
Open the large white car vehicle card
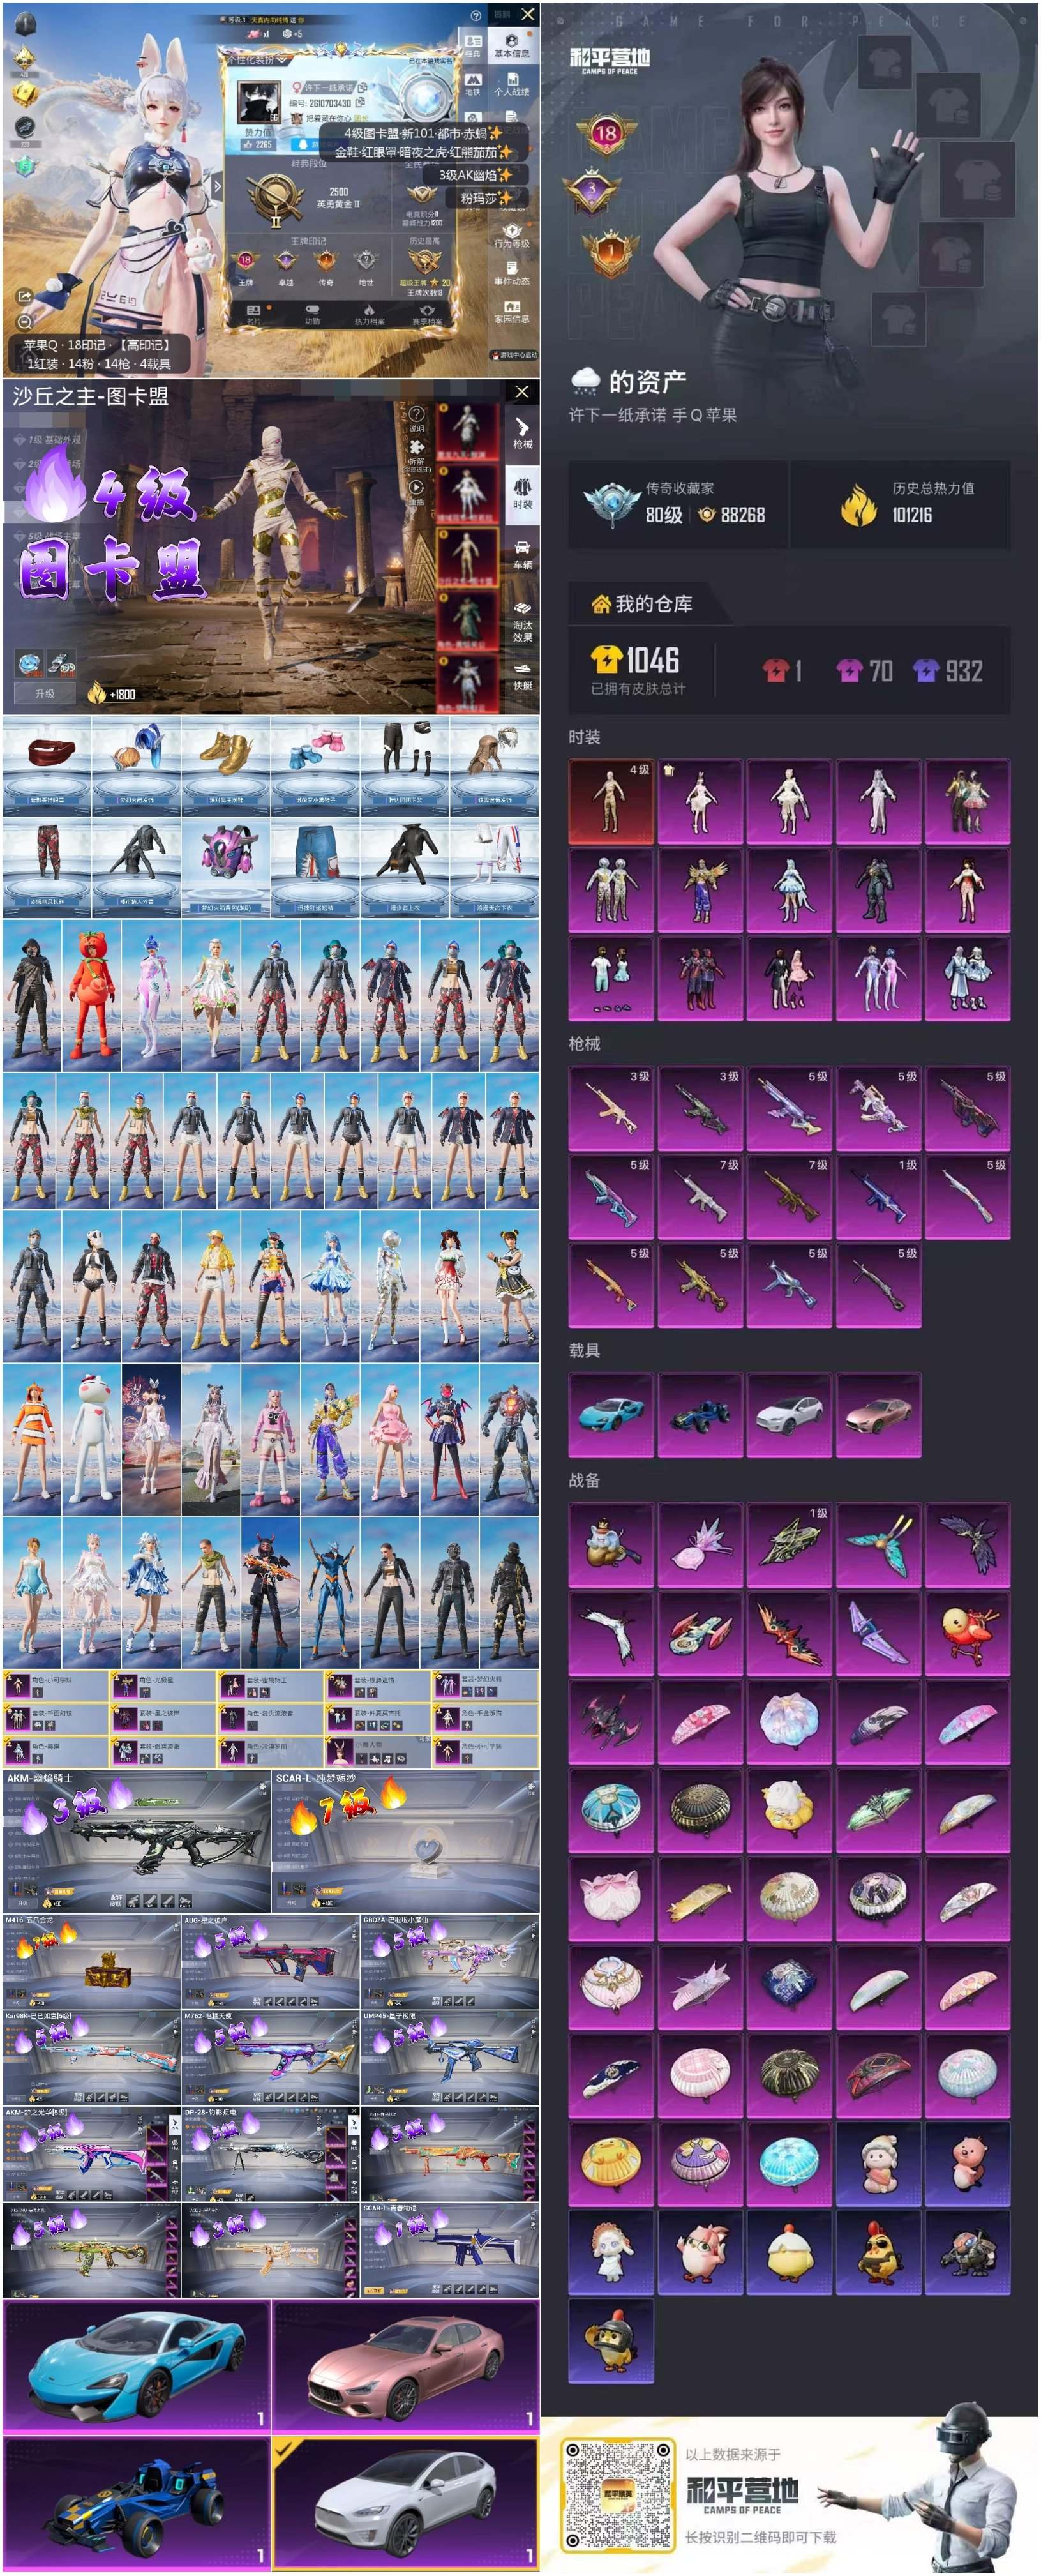[x=406, y=2503]
